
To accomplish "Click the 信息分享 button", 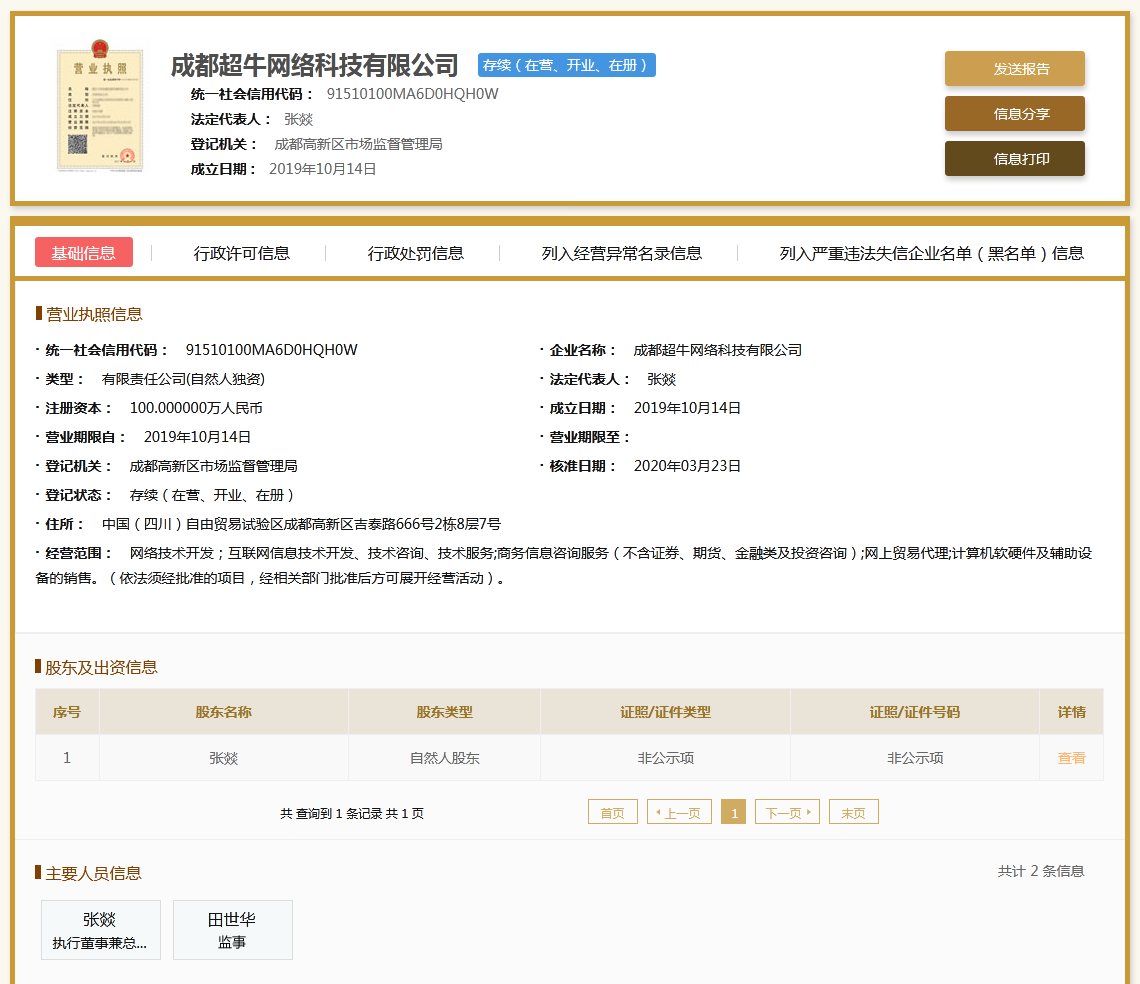I will point(1014,114).
